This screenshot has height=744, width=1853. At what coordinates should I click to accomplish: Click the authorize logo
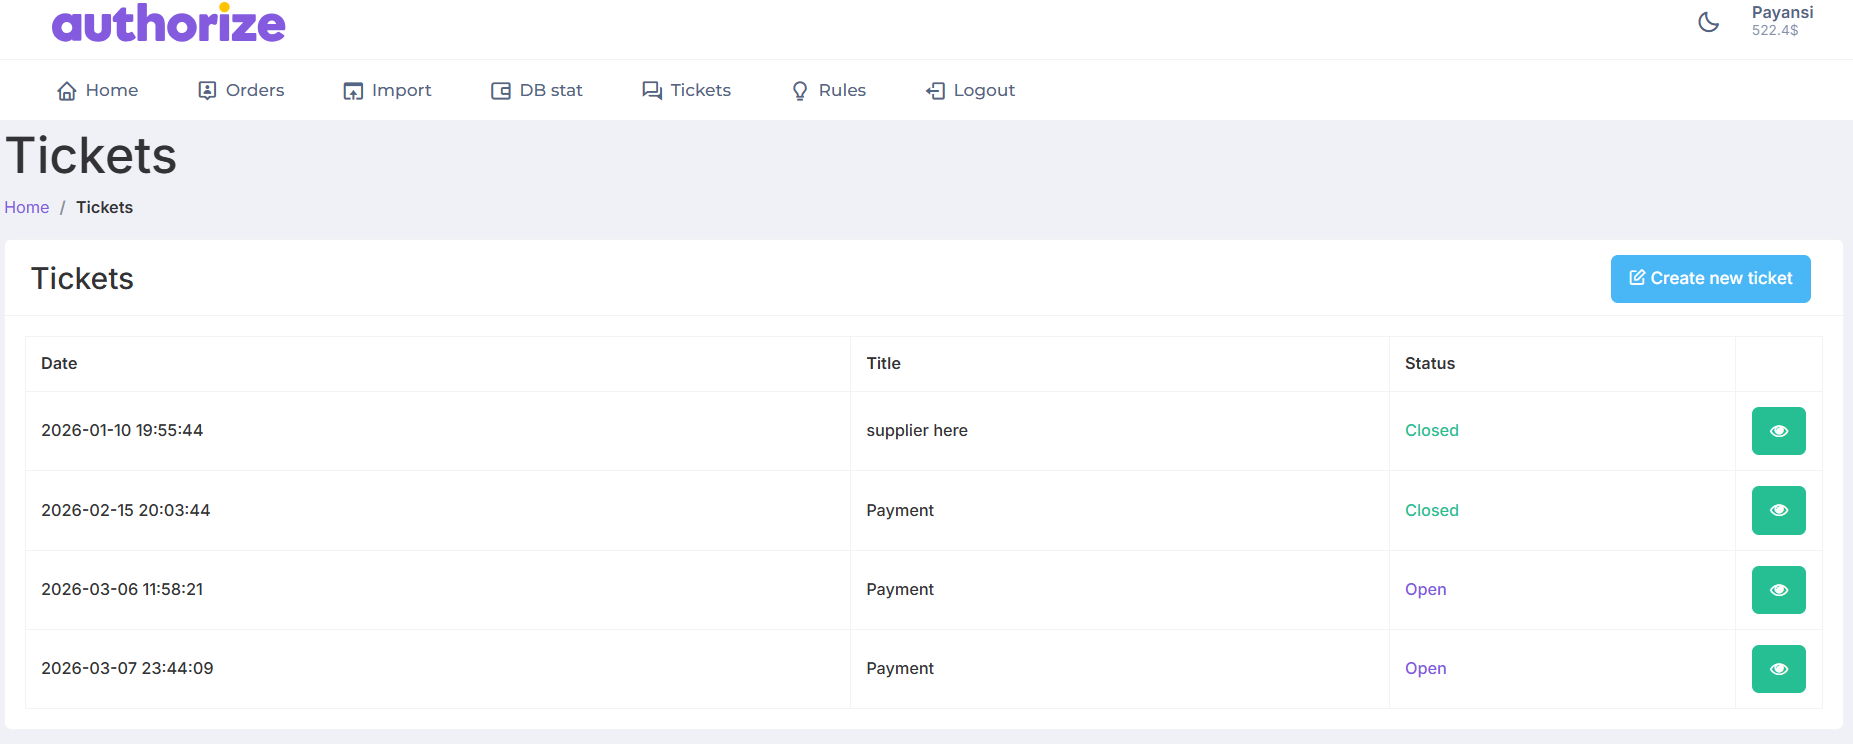click(x=169, y=23)
